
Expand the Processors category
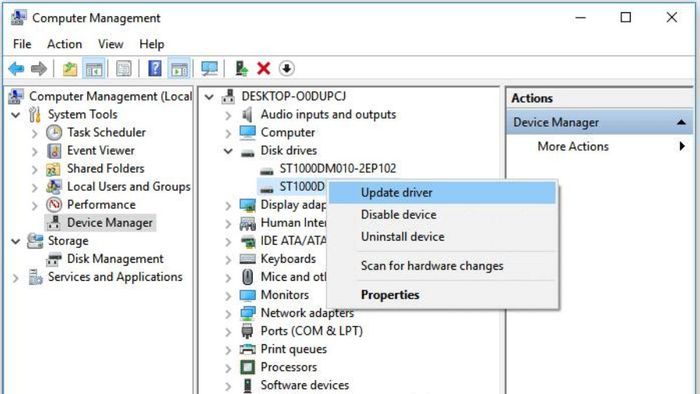pyautogui.click(x=228, y=368)
